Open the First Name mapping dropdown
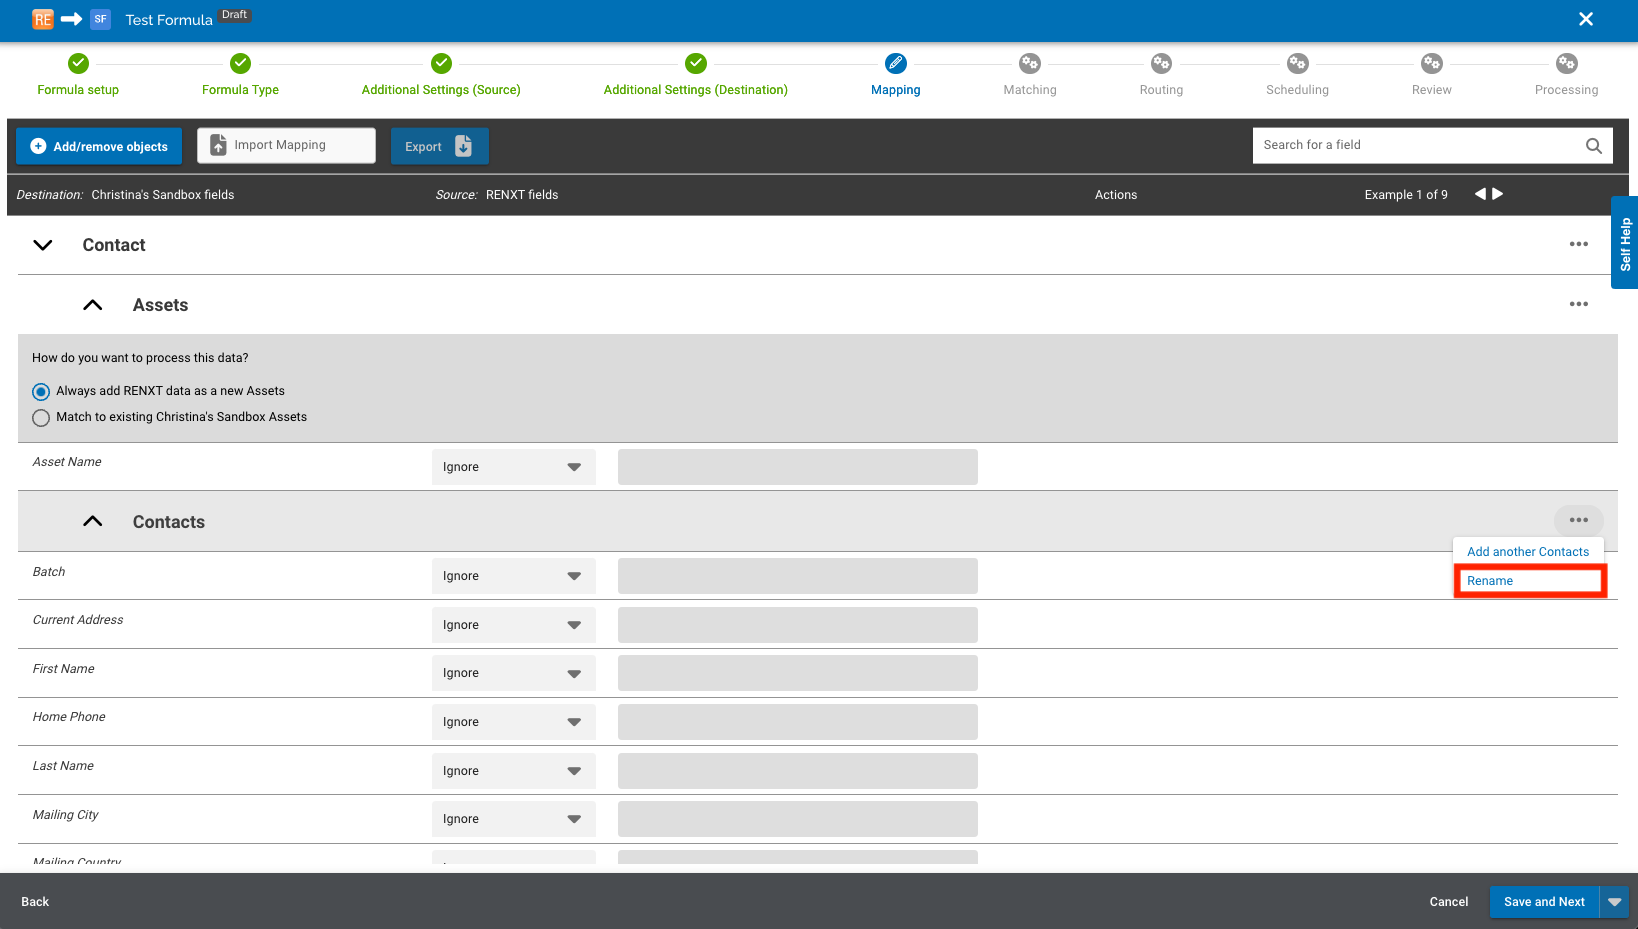The image size is (1638, 929). [513, 673]
